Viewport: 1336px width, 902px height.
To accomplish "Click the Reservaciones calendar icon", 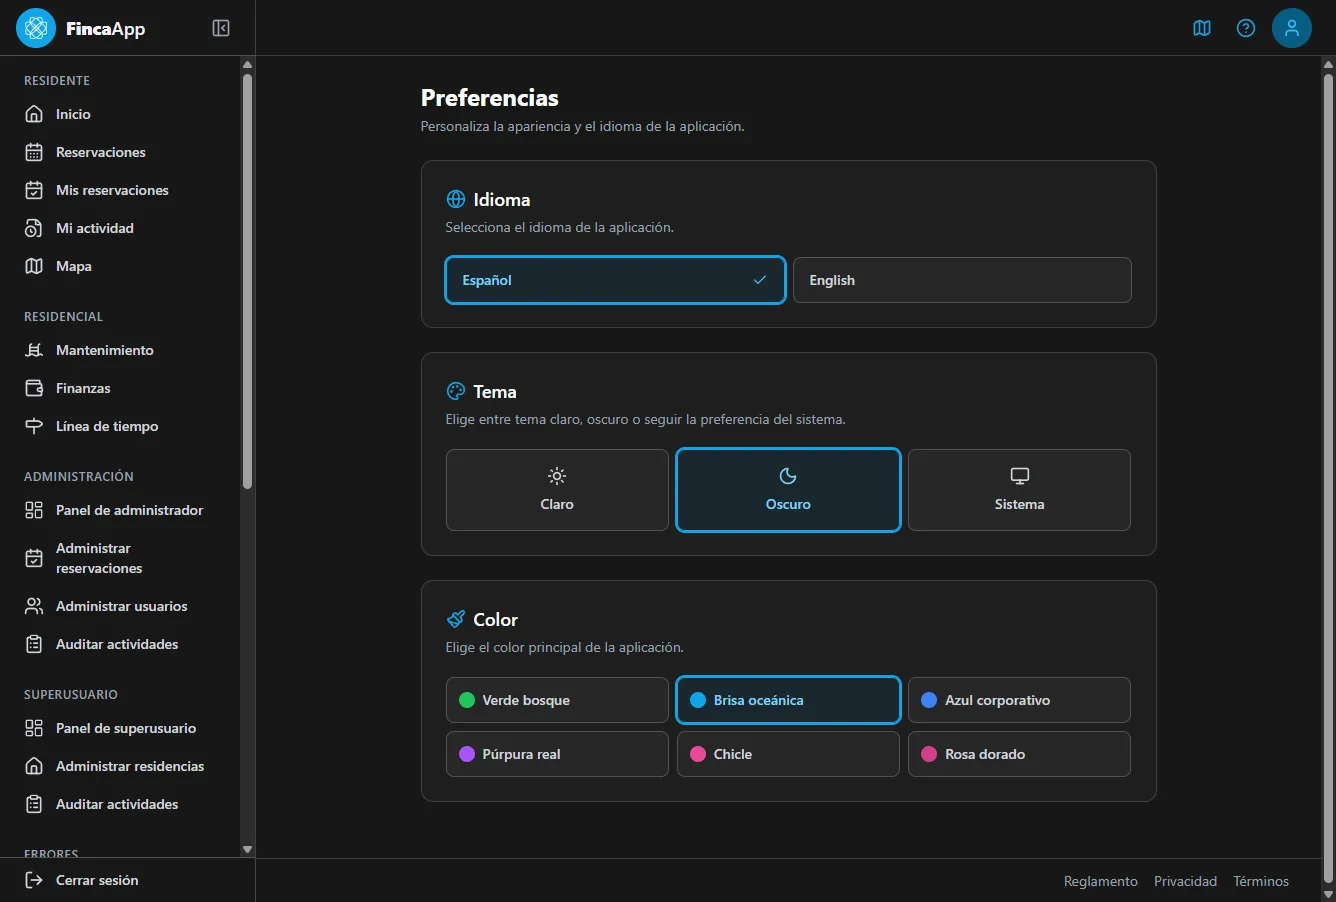I will point(34,152).
